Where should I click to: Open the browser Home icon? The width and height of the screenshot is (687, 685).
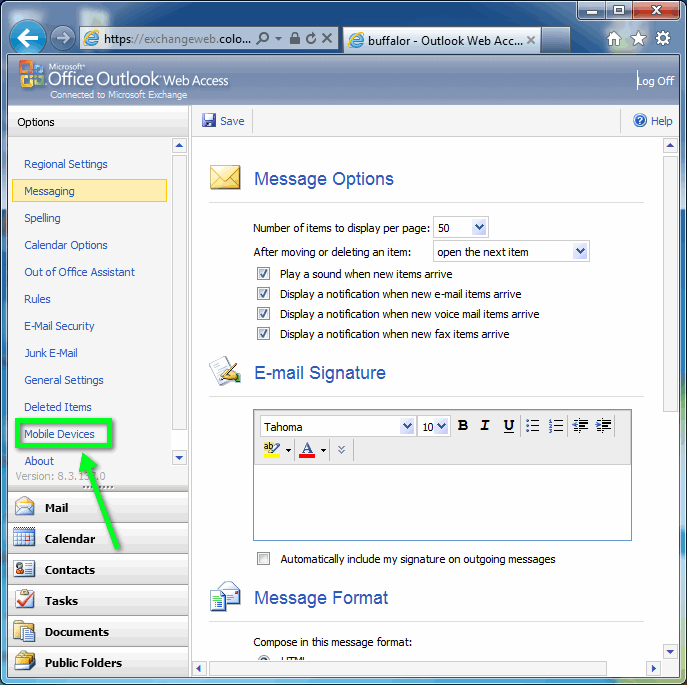point(614,39)
